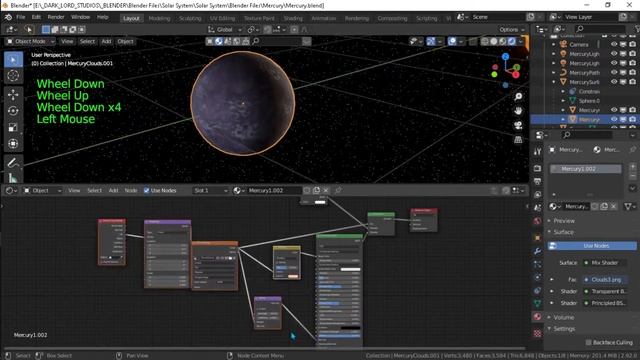Open the Scene properties tab icon

click(538, 208)
